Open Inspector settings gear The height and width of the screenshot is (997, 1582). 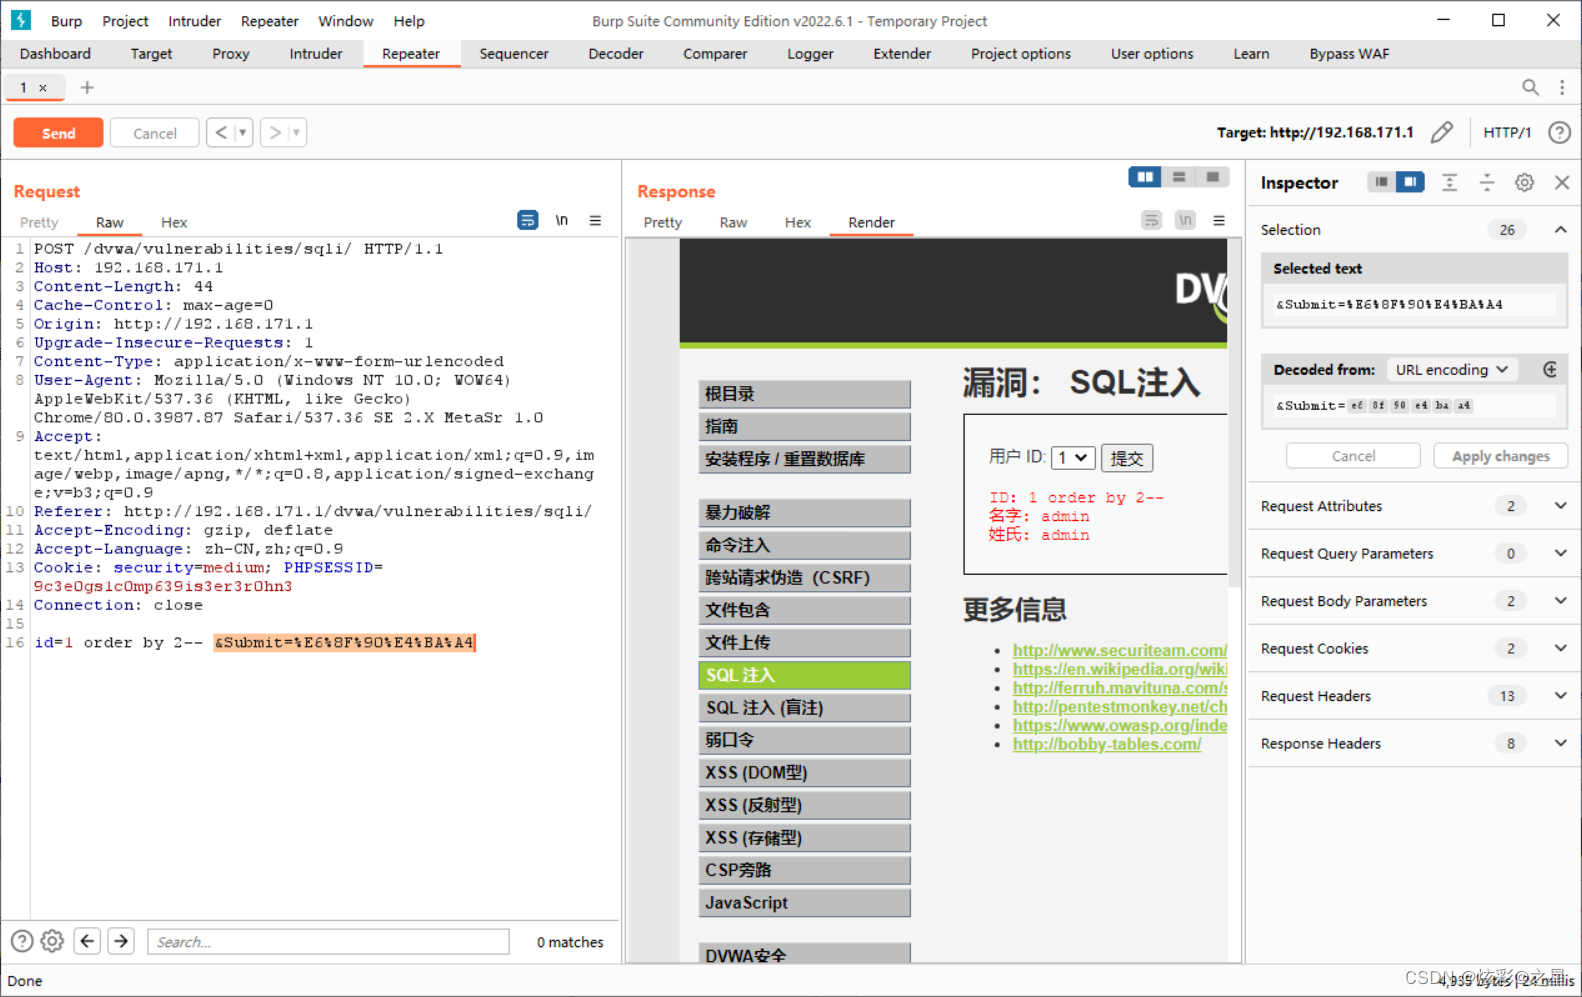click(1524, 182)
